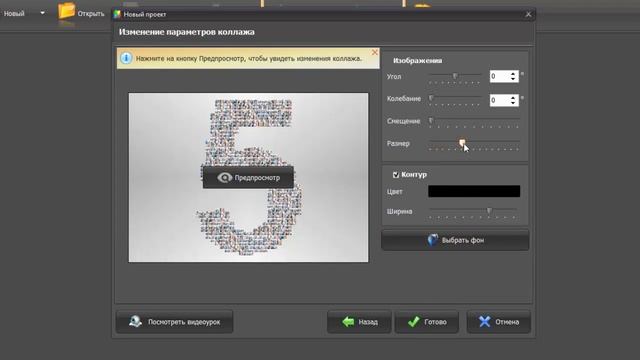The image size is (640, 360).
Task: Click the green checkmark icon on Готово
Action: 414,322
